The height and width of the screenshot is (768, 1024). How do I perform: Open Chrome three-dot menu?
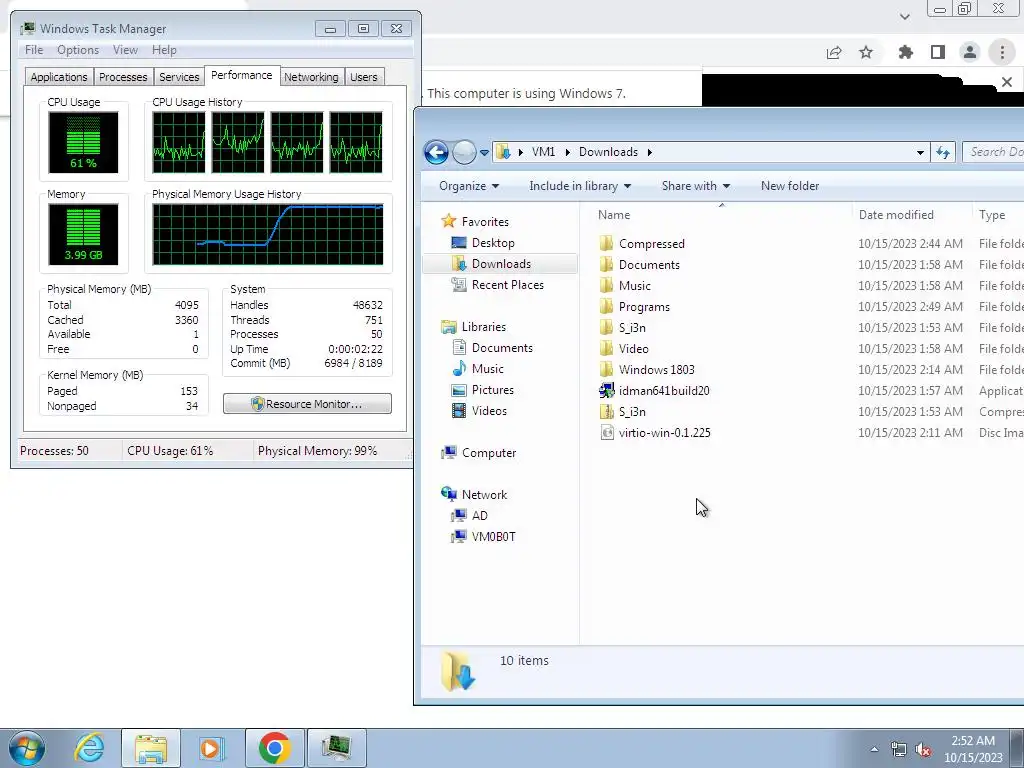1002,52
